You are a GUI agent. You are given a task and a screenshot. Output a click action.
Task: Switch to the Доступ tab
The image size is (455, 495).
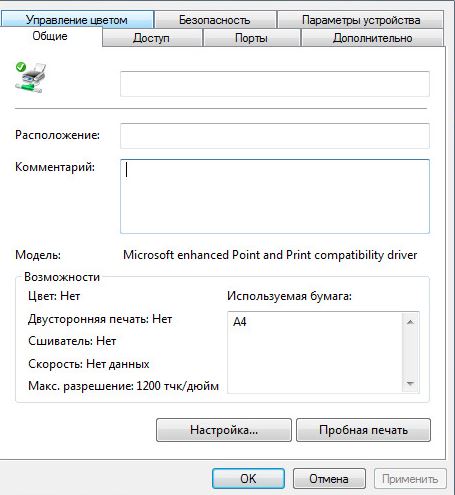coord(152,38)
